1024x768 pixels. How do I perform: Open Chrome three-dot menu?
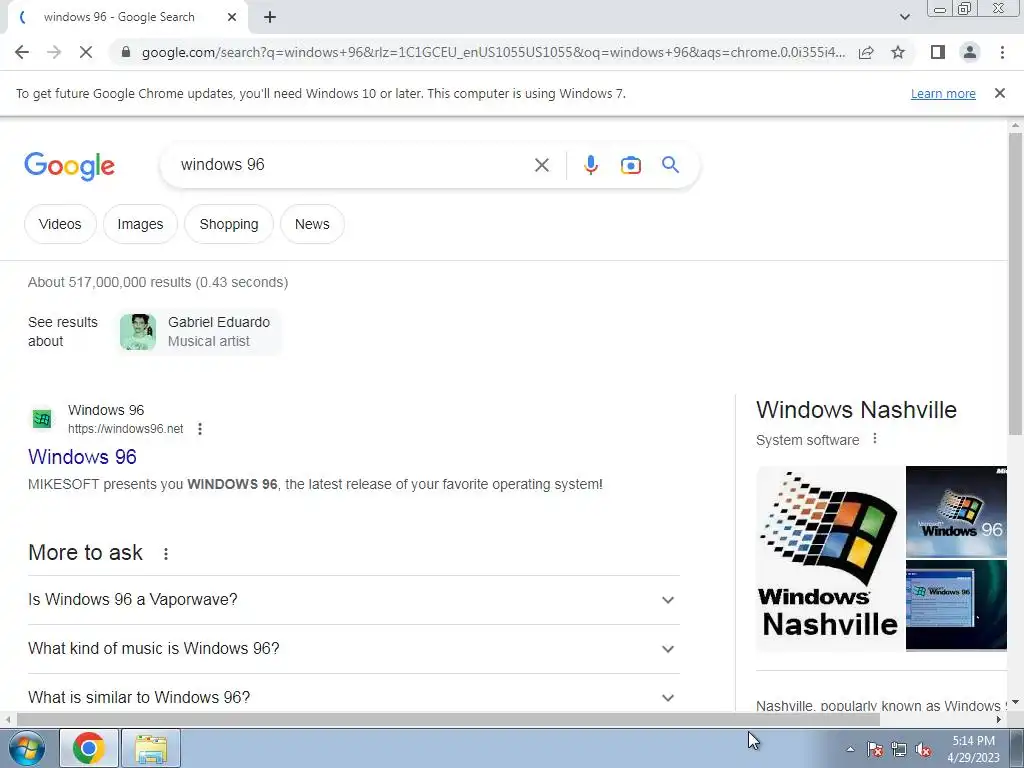pos(1002,52)
